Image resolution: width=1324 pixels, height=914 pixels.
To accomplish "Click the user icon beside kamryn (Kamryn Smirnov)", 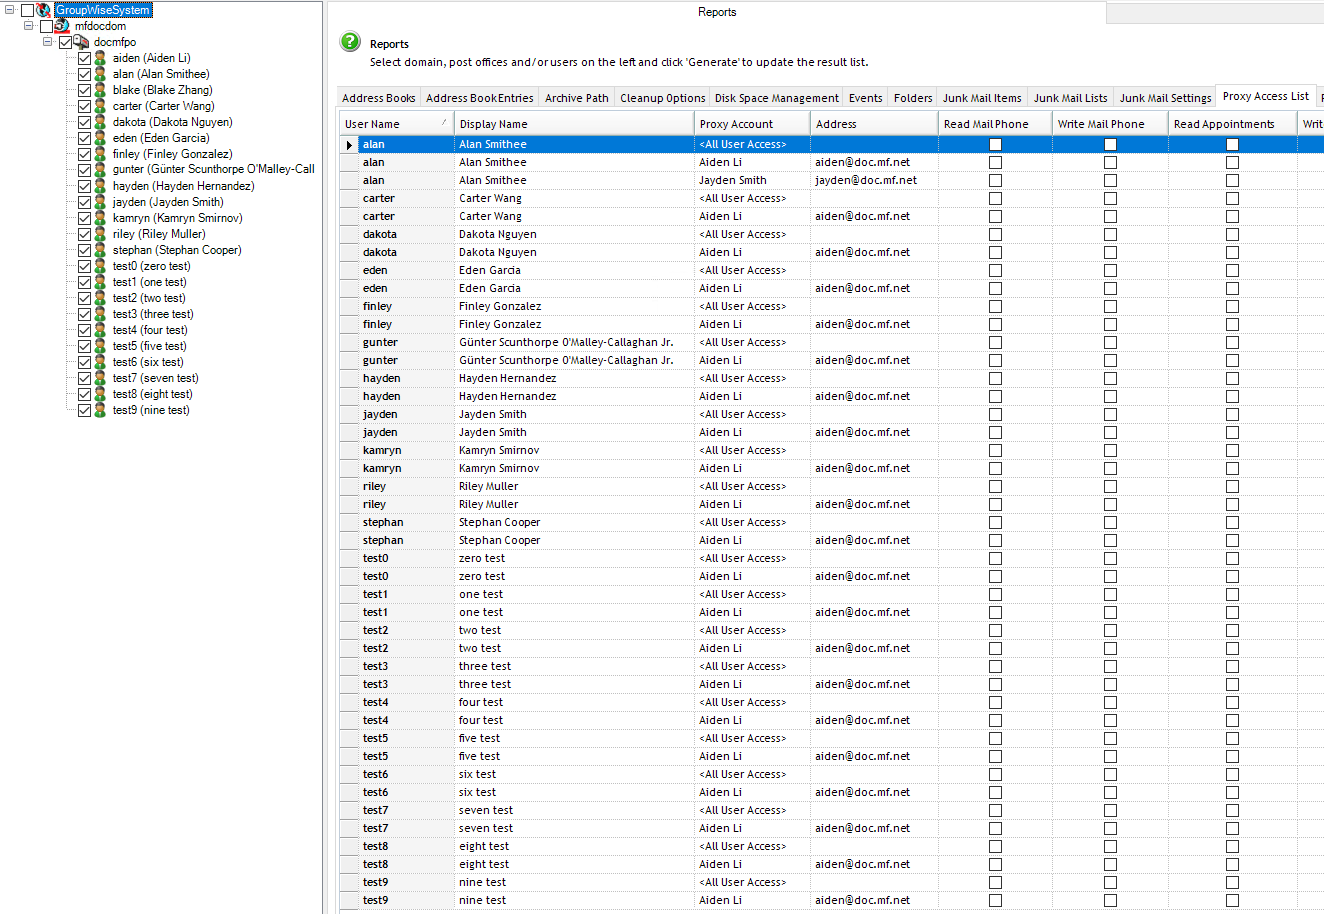I will click(x=100, y=218).
